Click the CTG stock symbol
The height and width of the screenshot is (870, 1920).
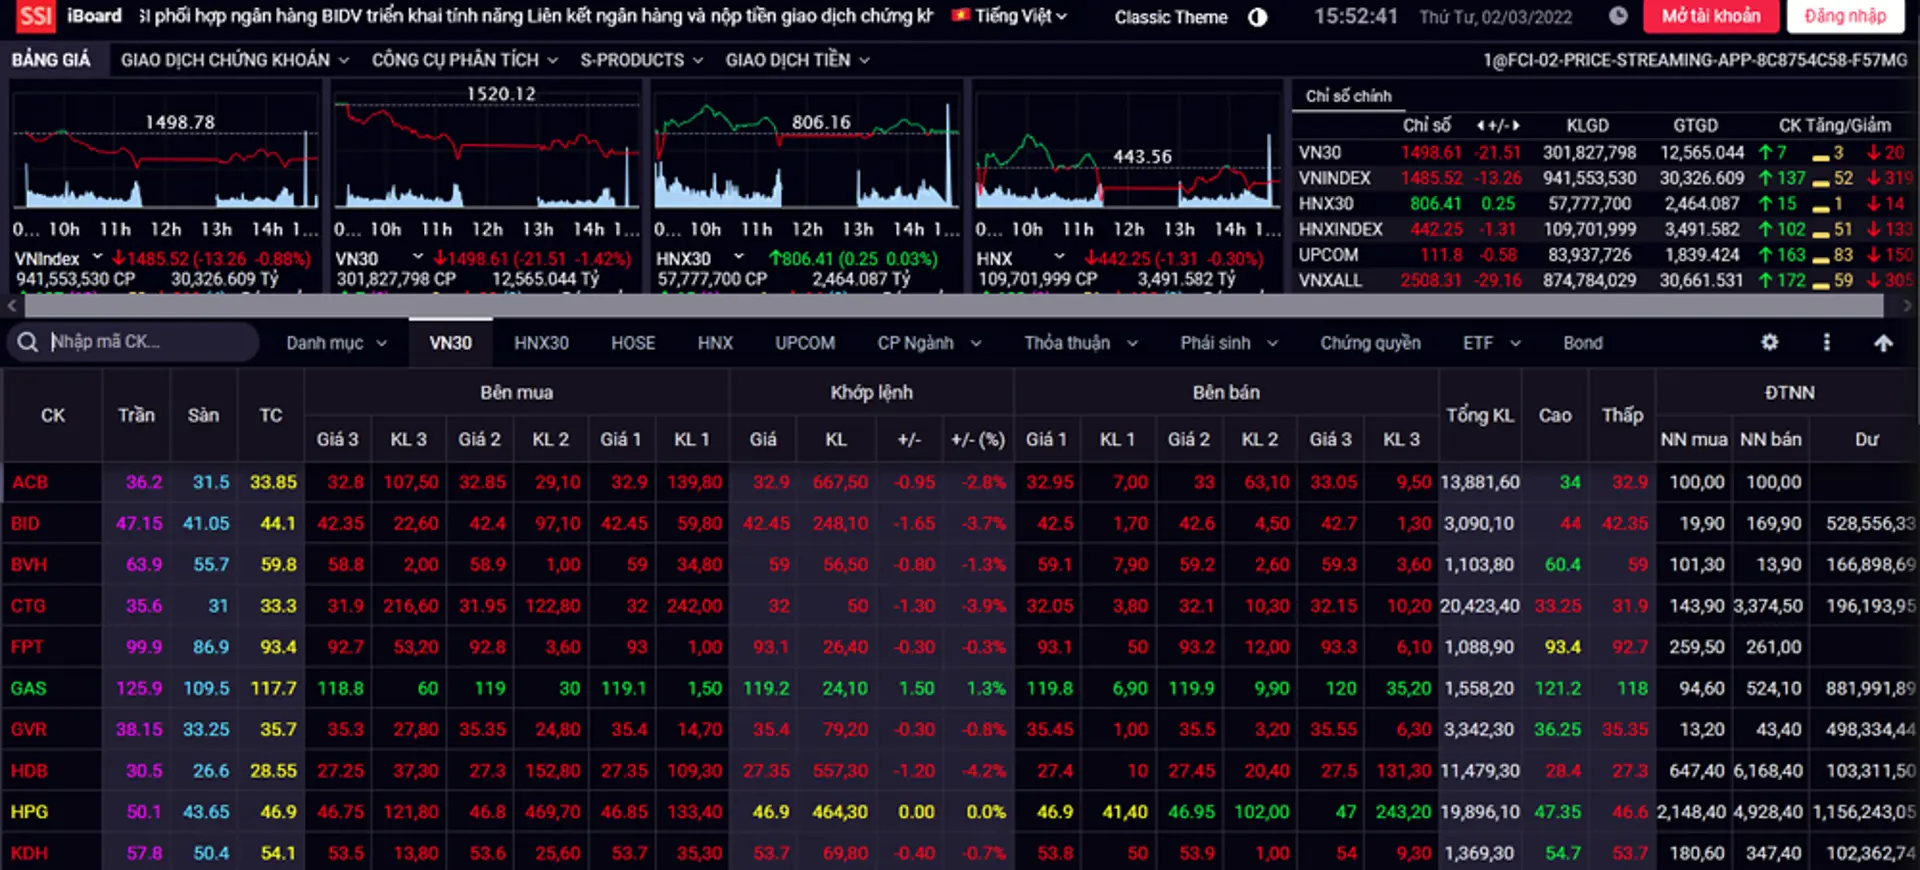click(x=28, y=606)
